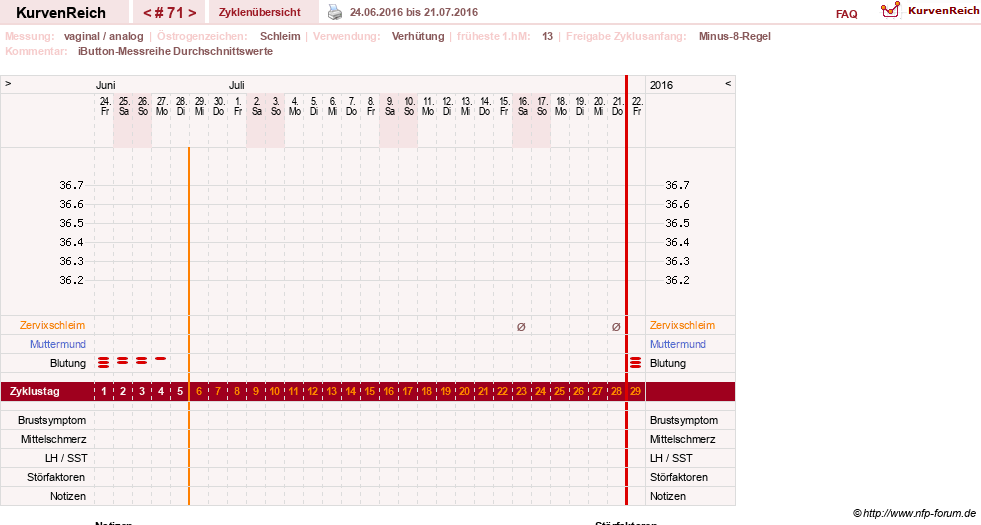Click the Juni month label

tap(105, 85)
